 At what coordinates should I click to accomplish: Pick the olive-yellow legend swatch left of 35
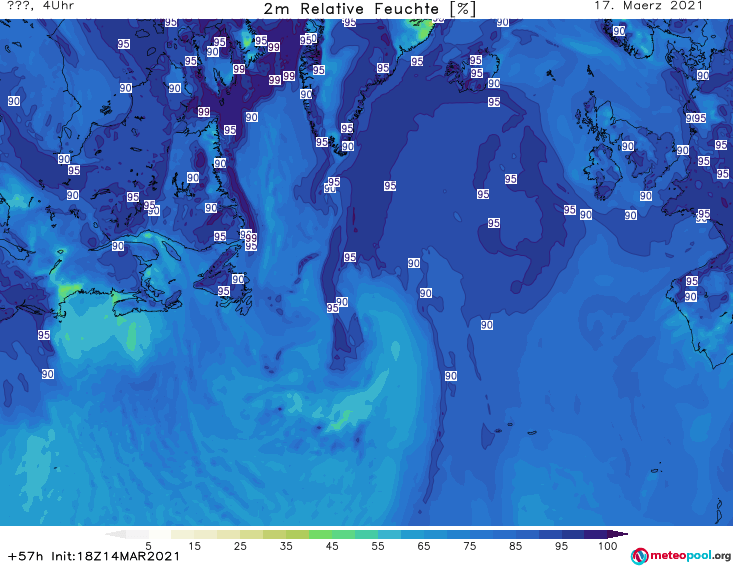pyautogui.click(x=274, y=534)
